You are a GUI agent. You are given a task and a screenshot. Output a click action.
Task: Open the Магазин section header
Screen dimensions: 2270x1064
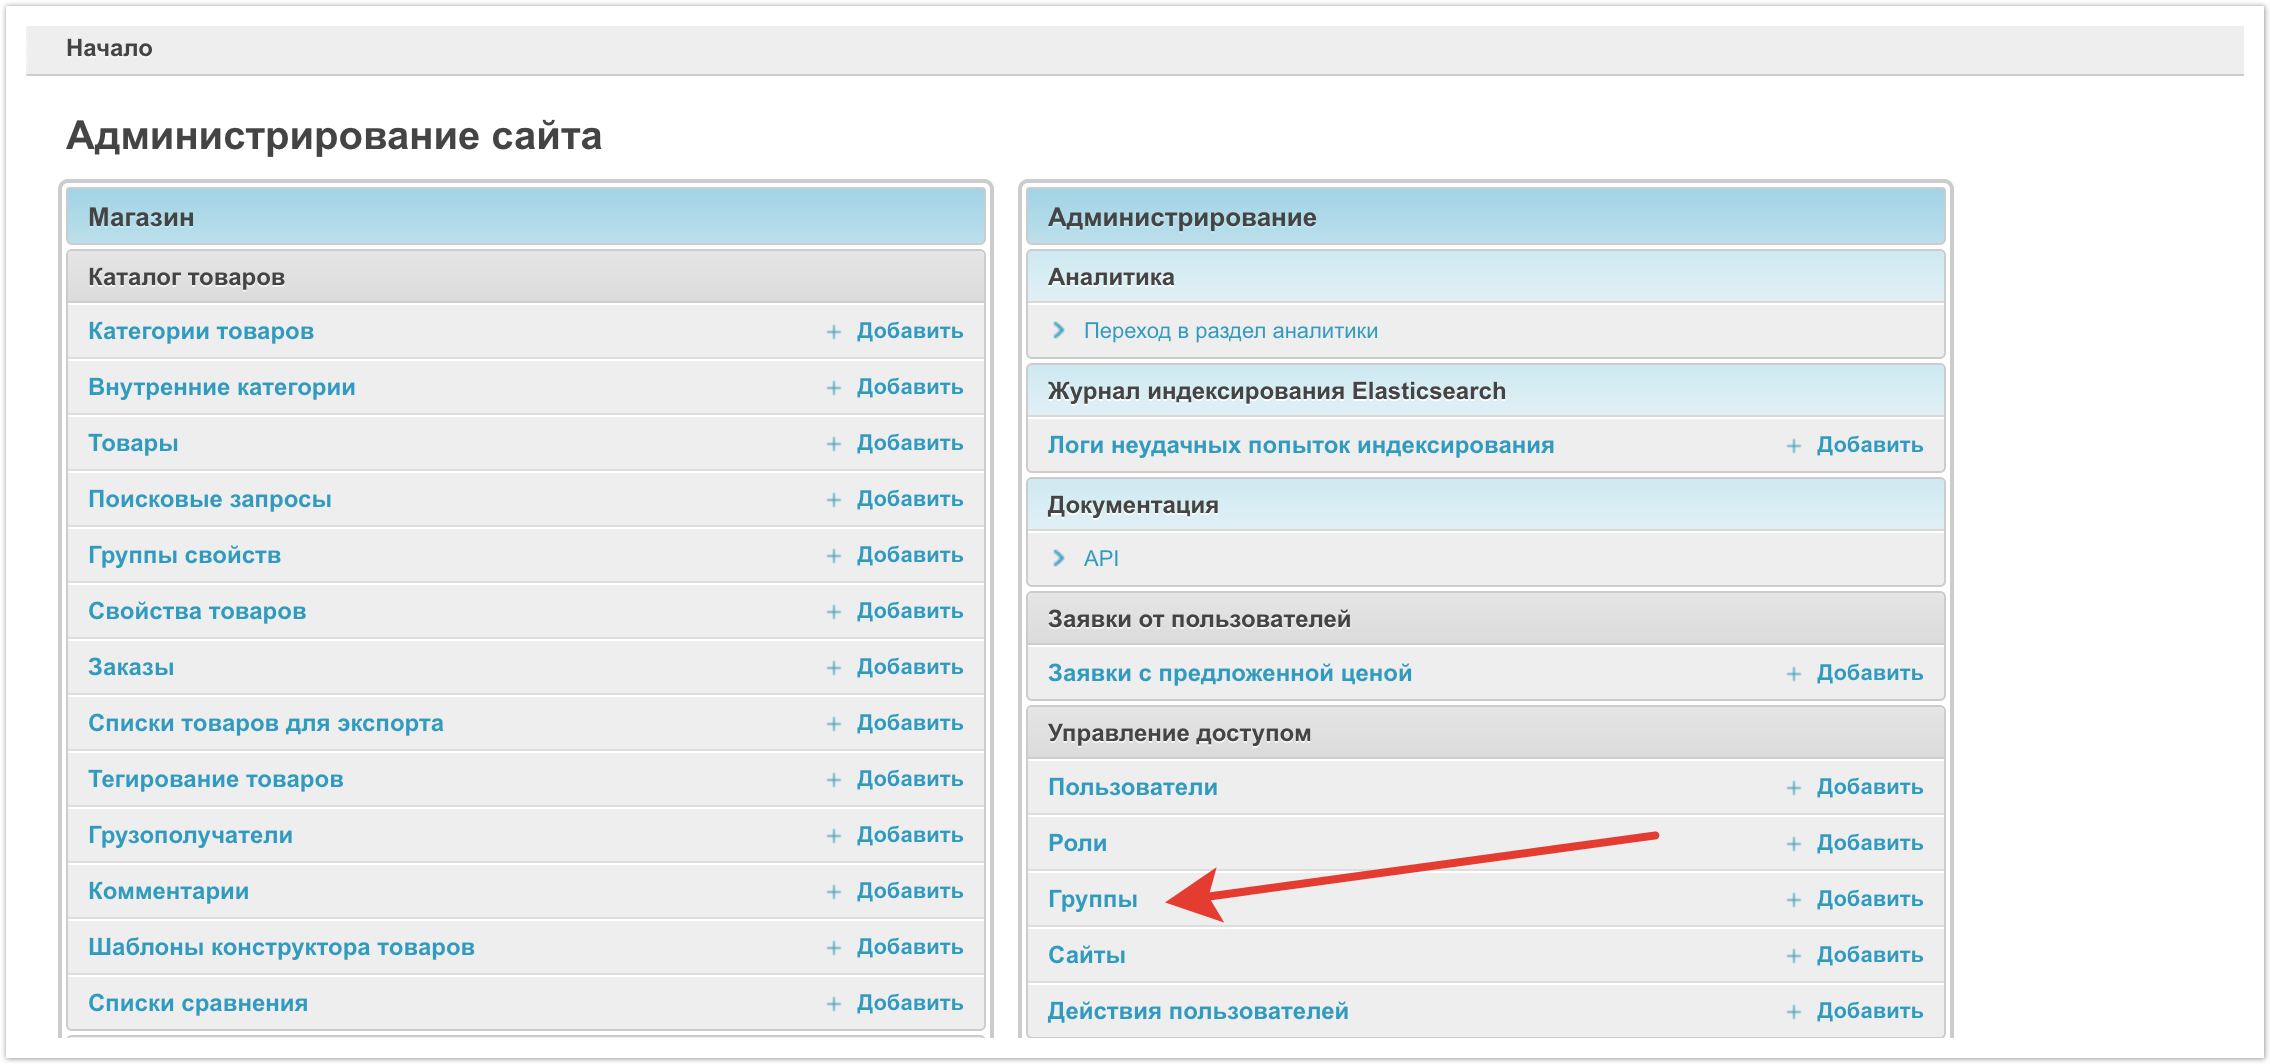(x=141, y=217)
